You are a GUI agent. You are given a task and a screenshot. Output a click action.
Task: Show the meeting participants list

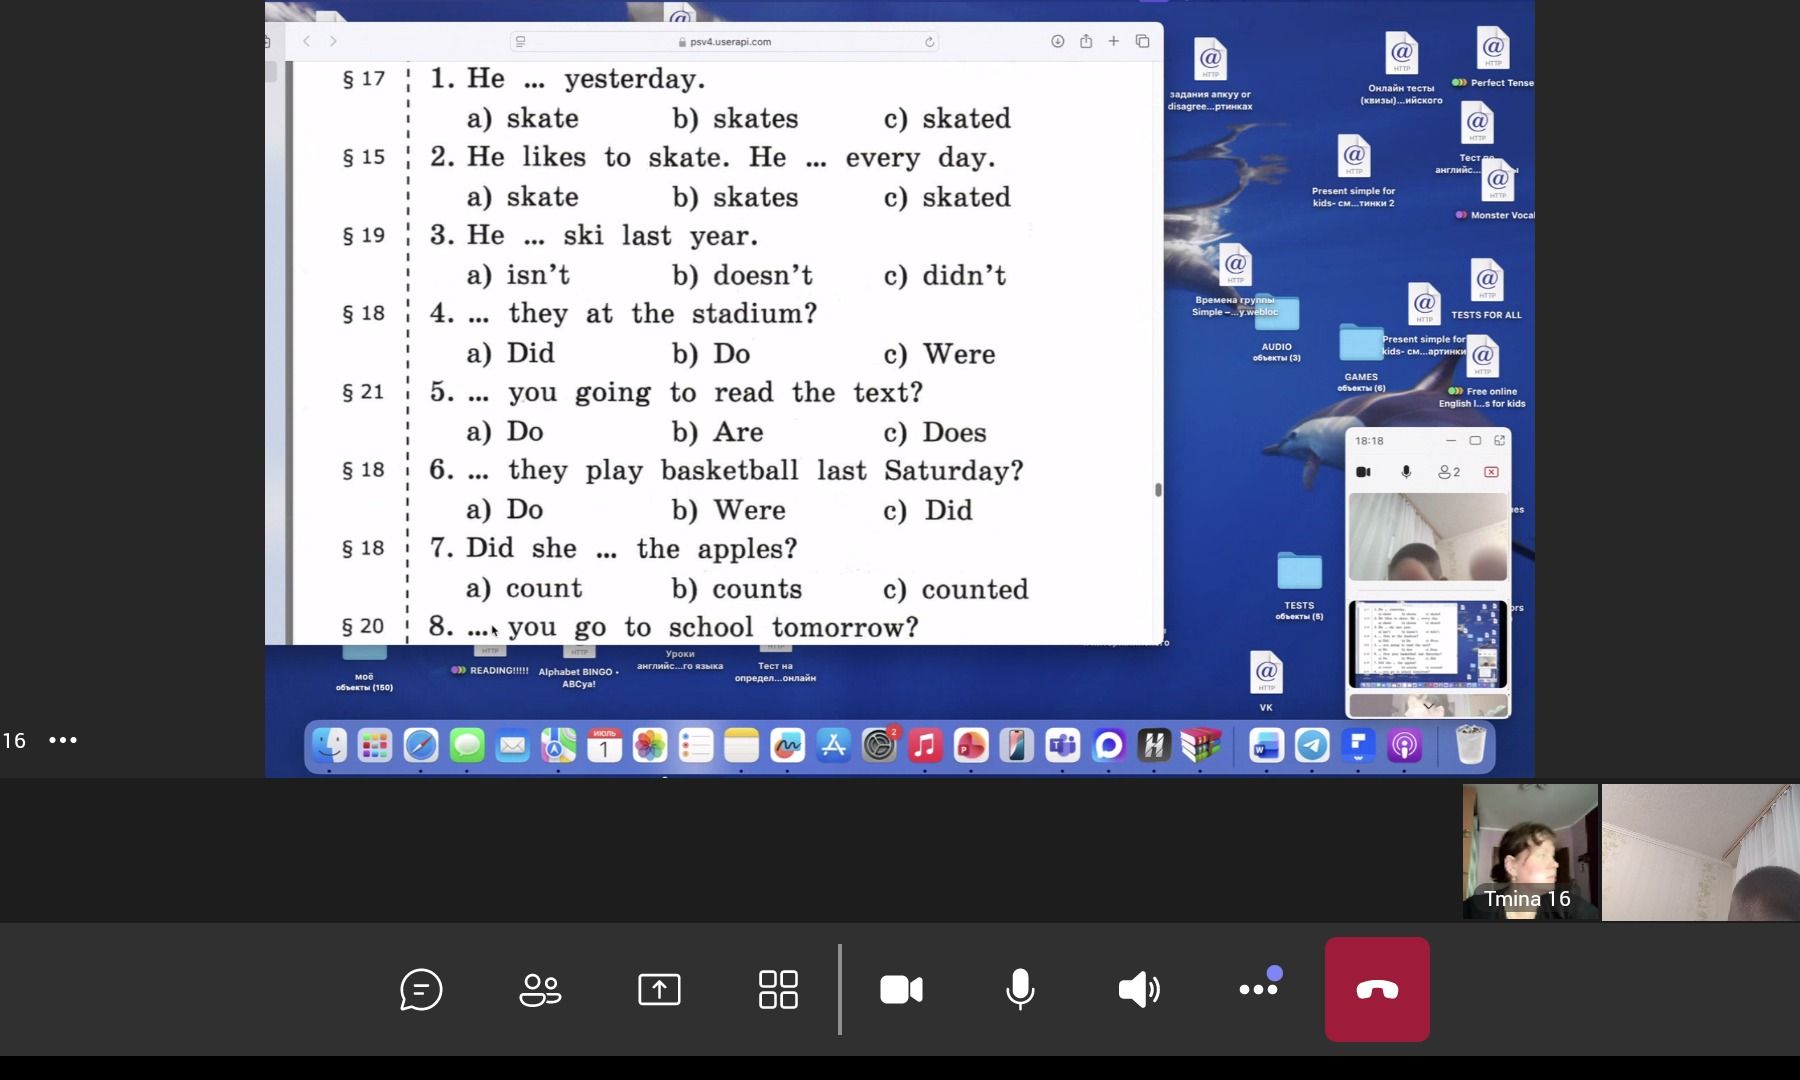click(x=540, y=990)
